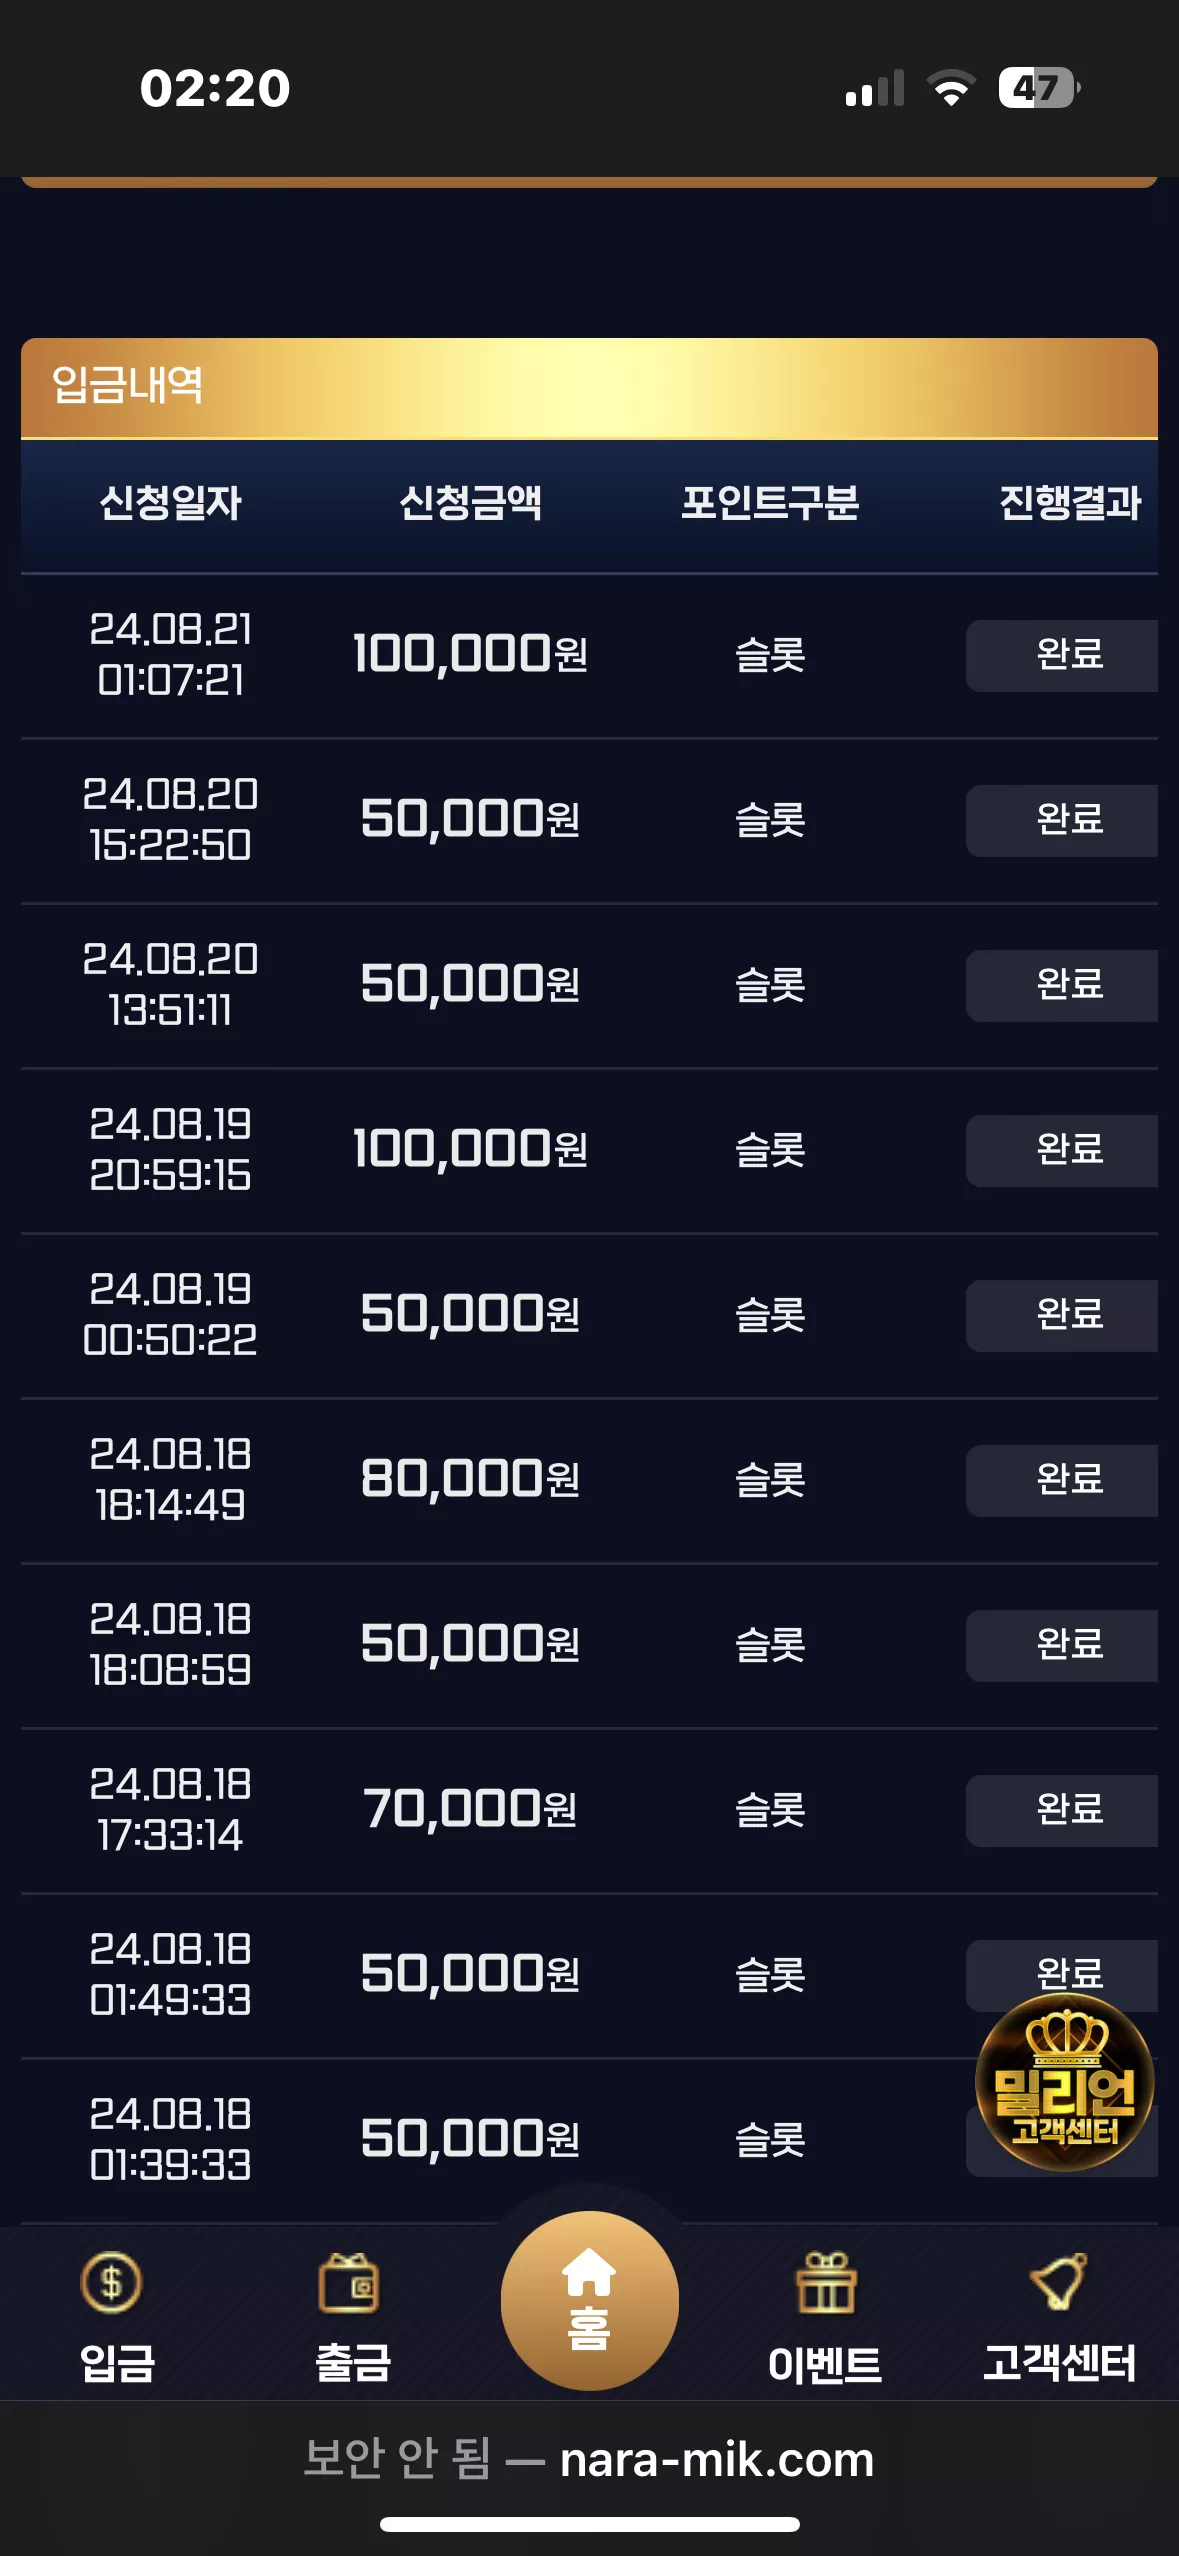Image resolution: width=1179 pixels, height=2556 pixels.
Task: Tap the cellular signal bars icon
Action: coord(875,88)
